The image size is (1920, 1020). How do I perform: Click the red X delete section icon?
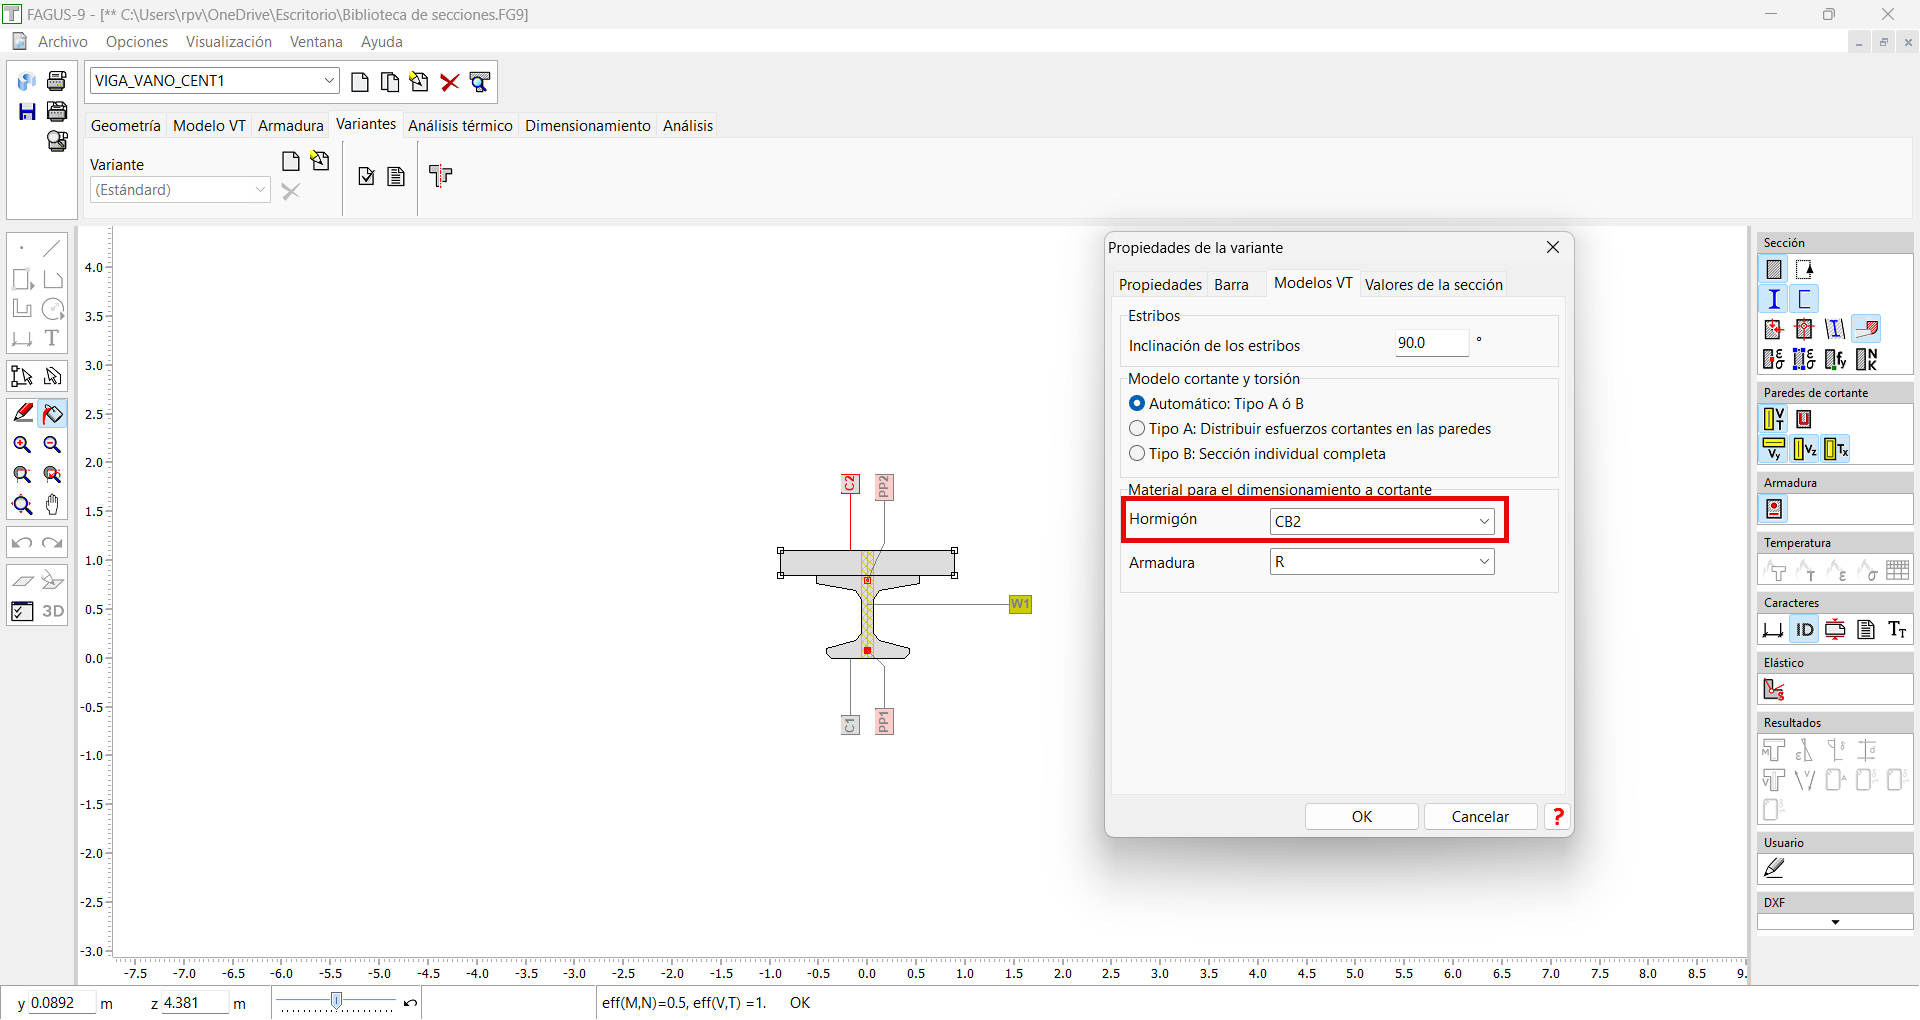[x=450, y=82]
